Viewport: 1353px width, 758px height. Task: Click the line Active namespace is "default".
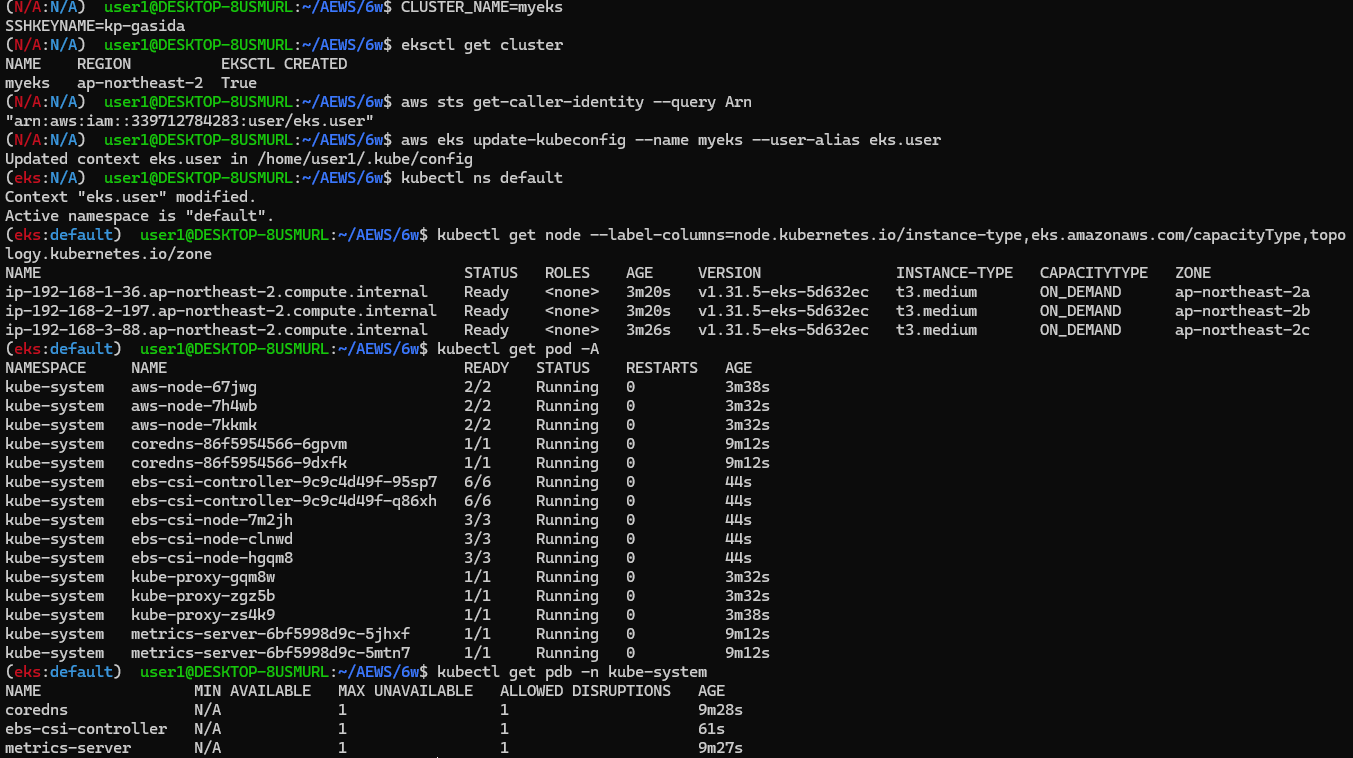click(140, 216)
